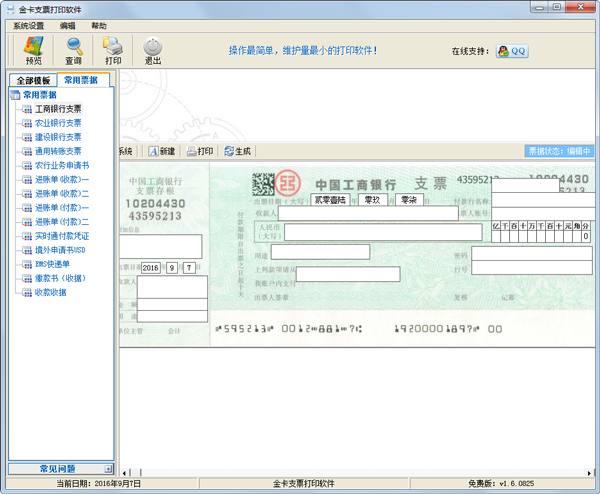The height and width of the screenshot is (494, 600).
Task: Click the 分 digit cell showing 0
Action: coord(585,236)
